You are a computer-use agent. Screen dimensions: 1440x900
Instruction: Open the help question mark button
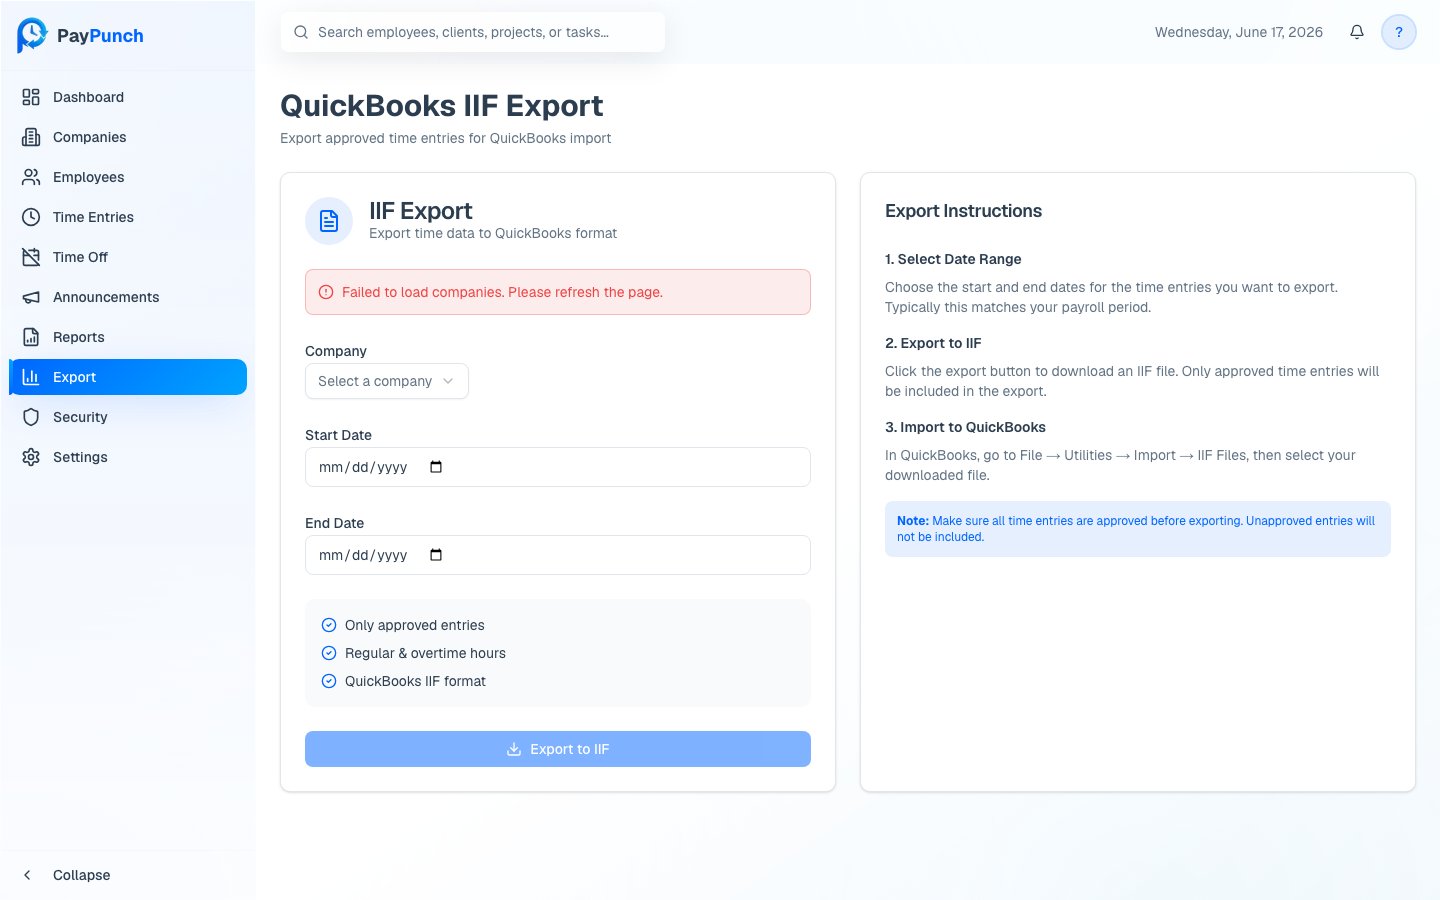1399,32
